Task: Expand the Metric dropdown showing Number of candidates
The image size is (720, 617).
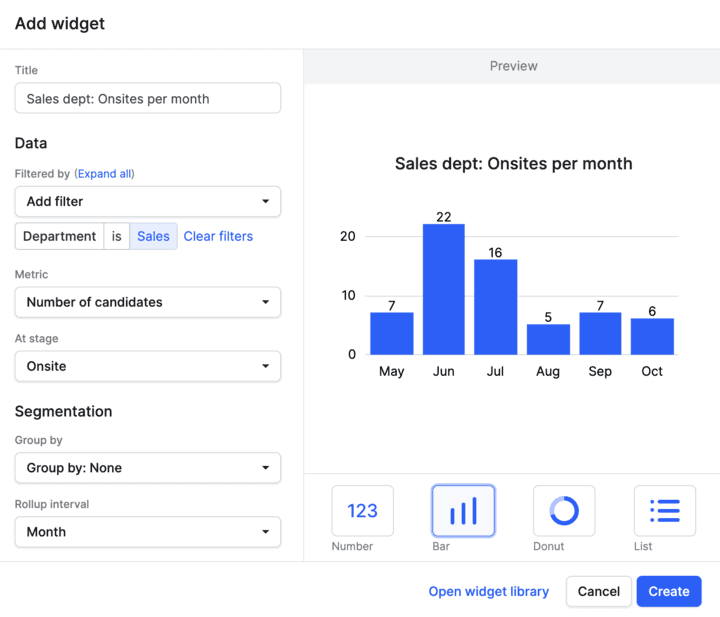Action: 148,302
